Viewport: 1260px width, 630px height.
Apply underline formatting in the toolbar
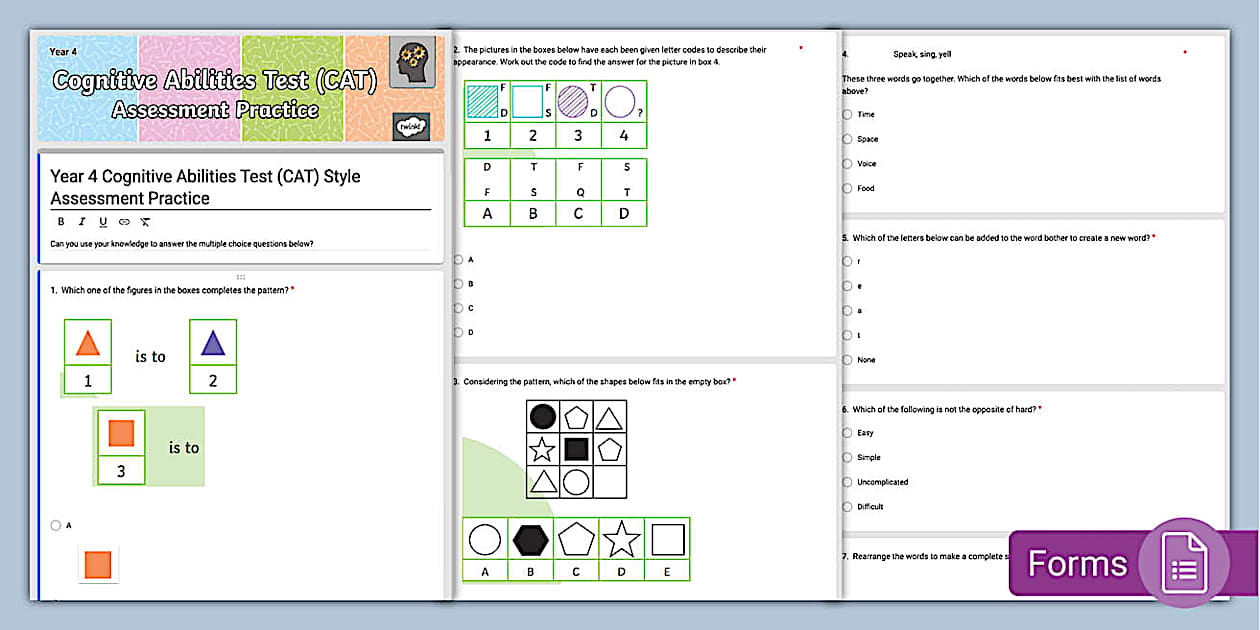pos(103,221)
